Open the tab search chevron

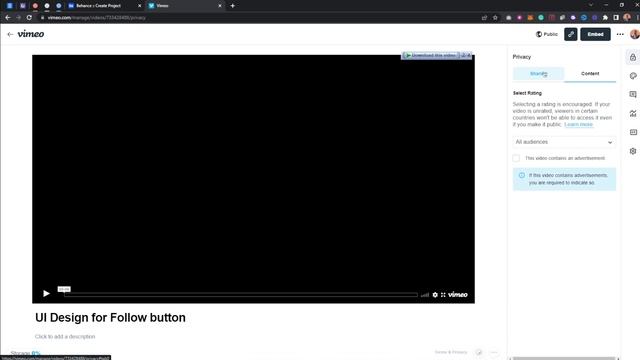pyautogui.click(x=591, y=5)
